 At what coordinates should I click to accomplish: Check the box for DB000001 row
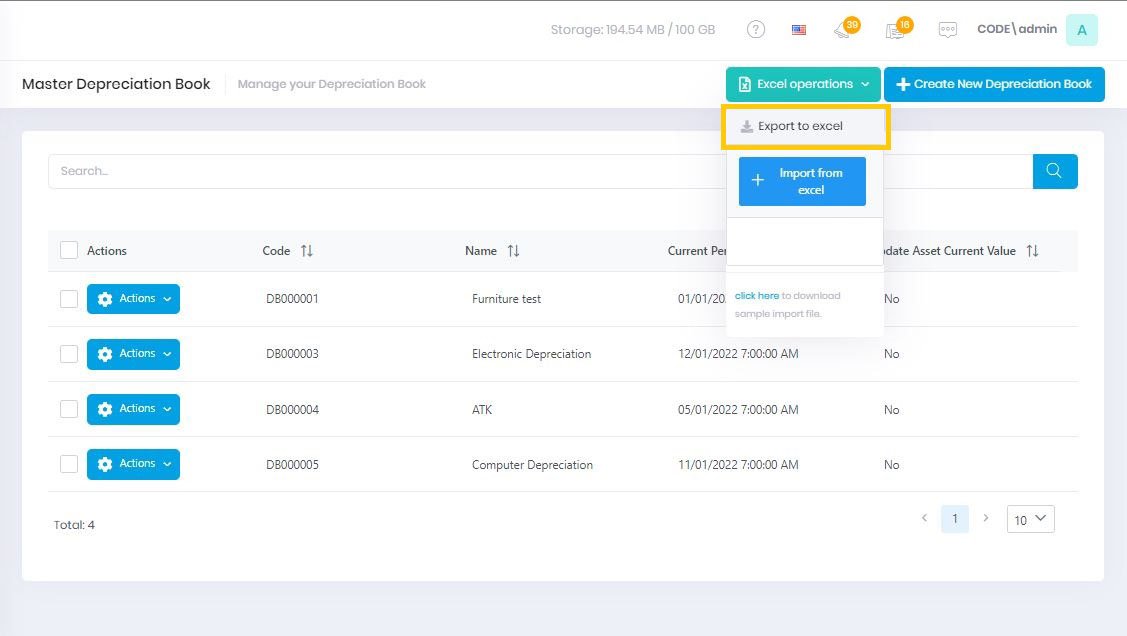(69, 299)
